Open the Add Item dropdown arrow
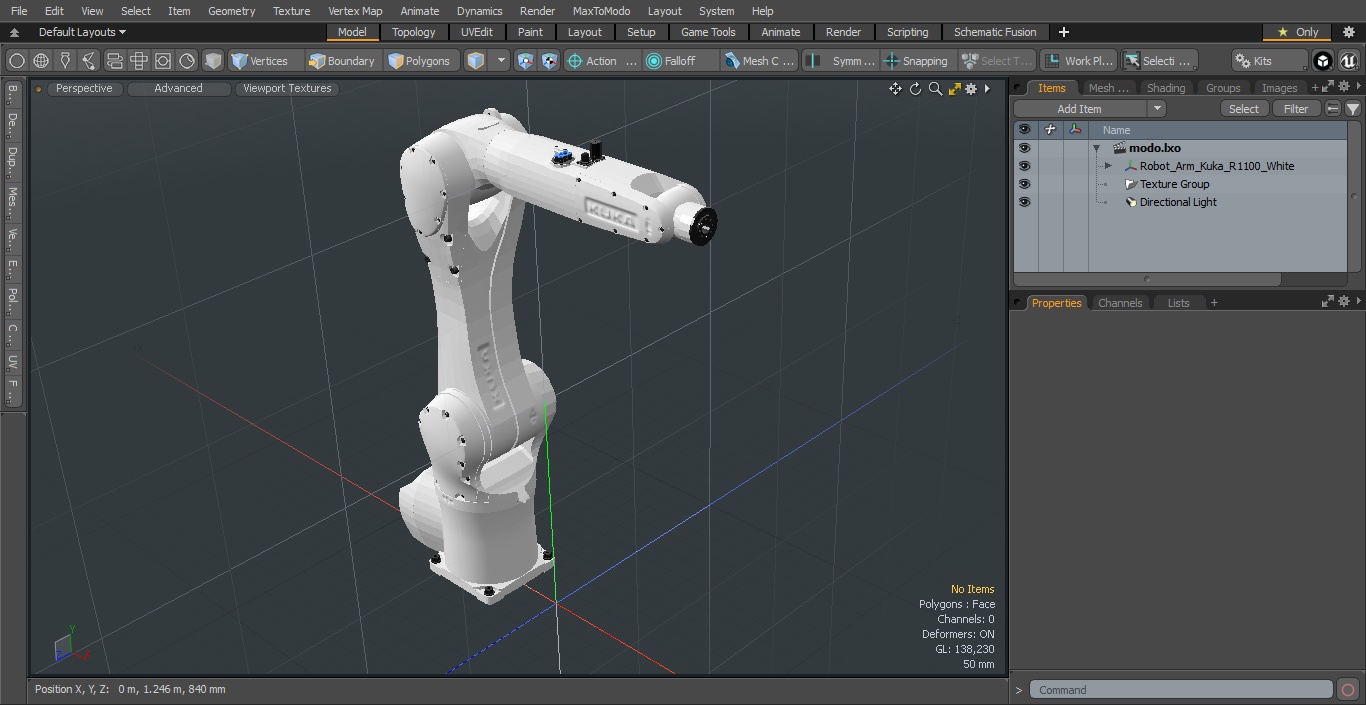 click(1157, 109)
